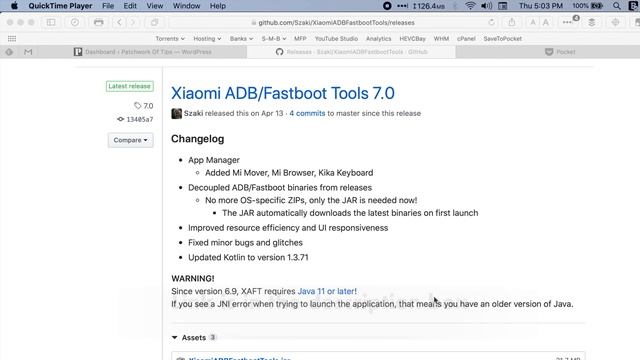Follow the Java 11 or later link
The height and width of the screenshot is (360, 640).
(x=327, y=291)
